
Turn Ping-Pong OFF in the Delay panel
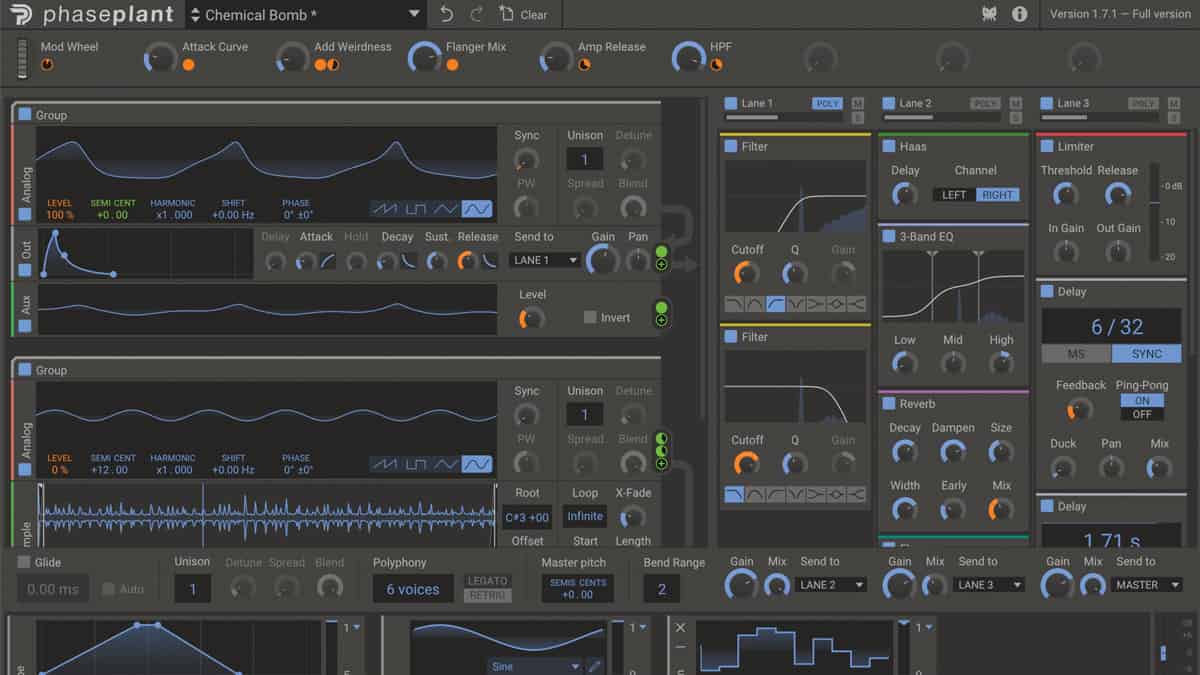pos(1141,413)
